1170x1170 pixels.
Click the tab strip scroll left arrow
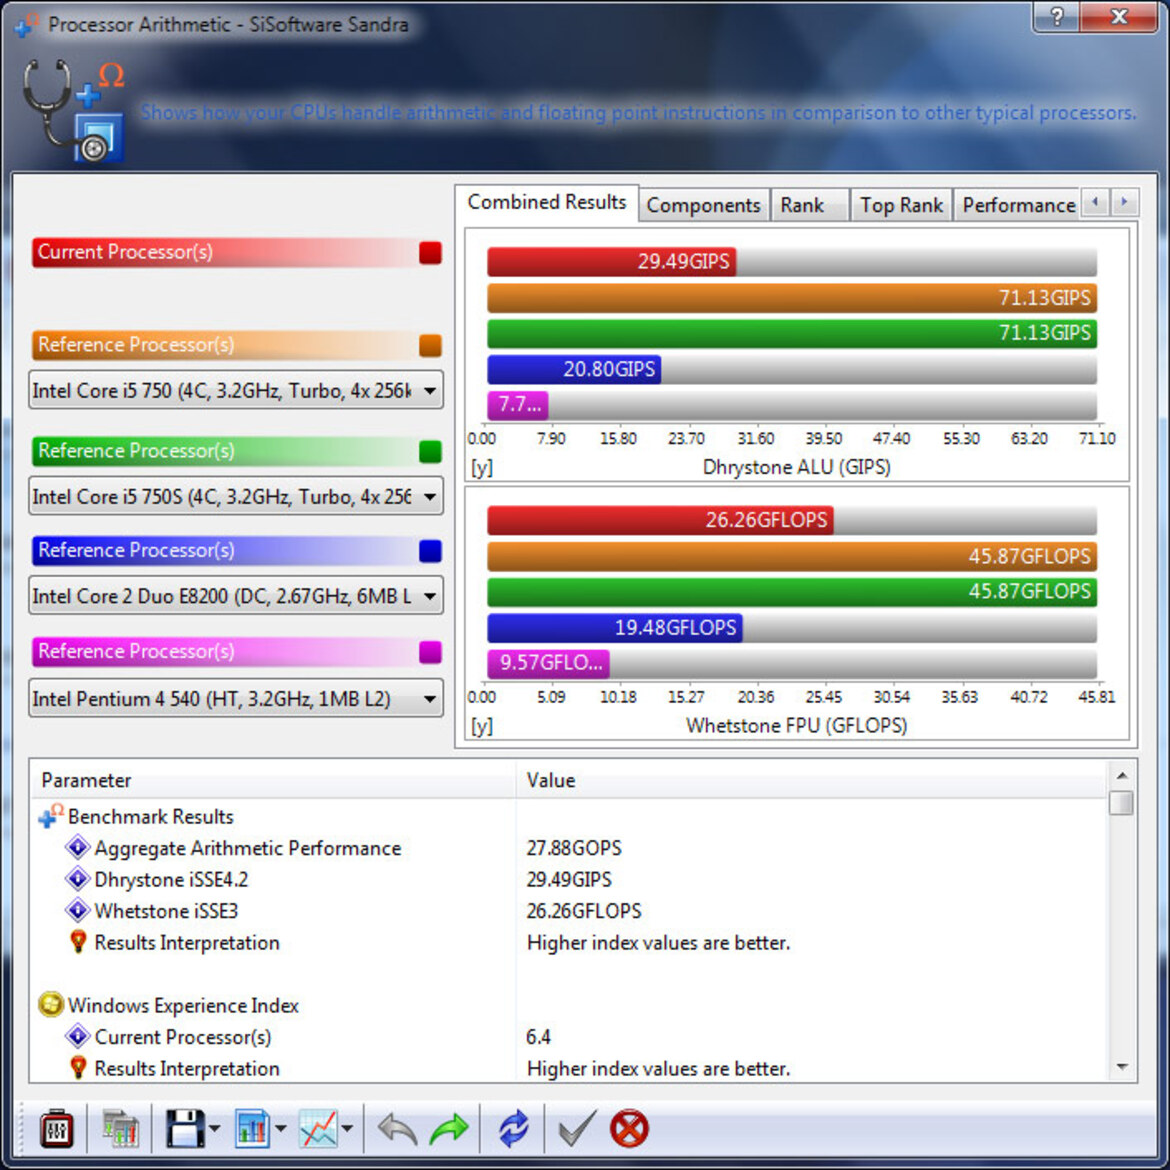tap(1095, 201)
